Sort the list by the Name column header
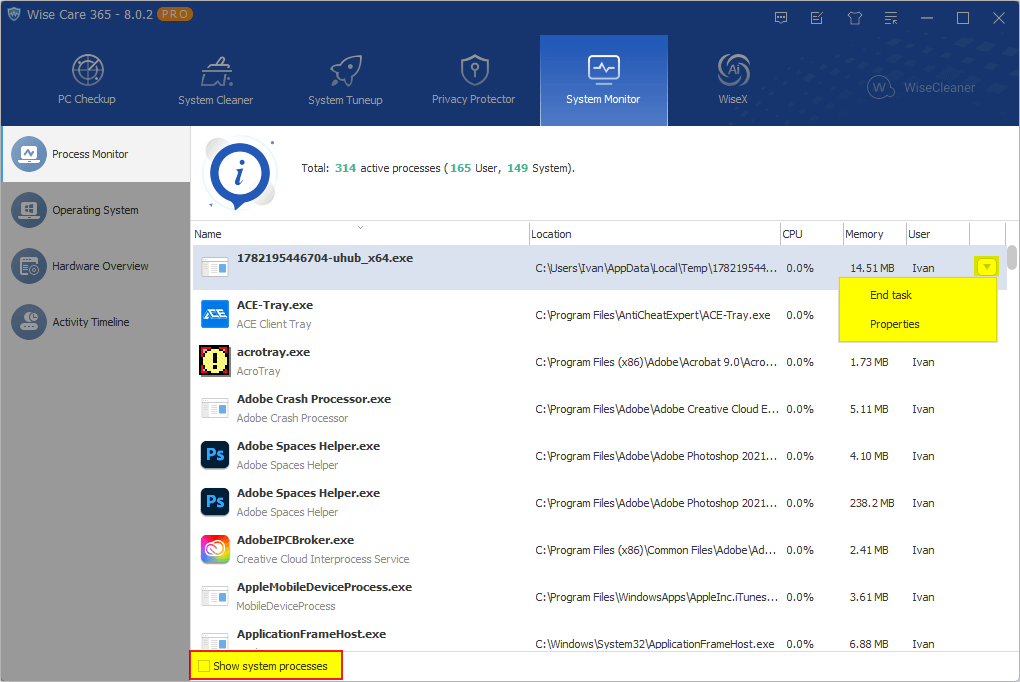The image size is (1020, 682). pos(360,234)
